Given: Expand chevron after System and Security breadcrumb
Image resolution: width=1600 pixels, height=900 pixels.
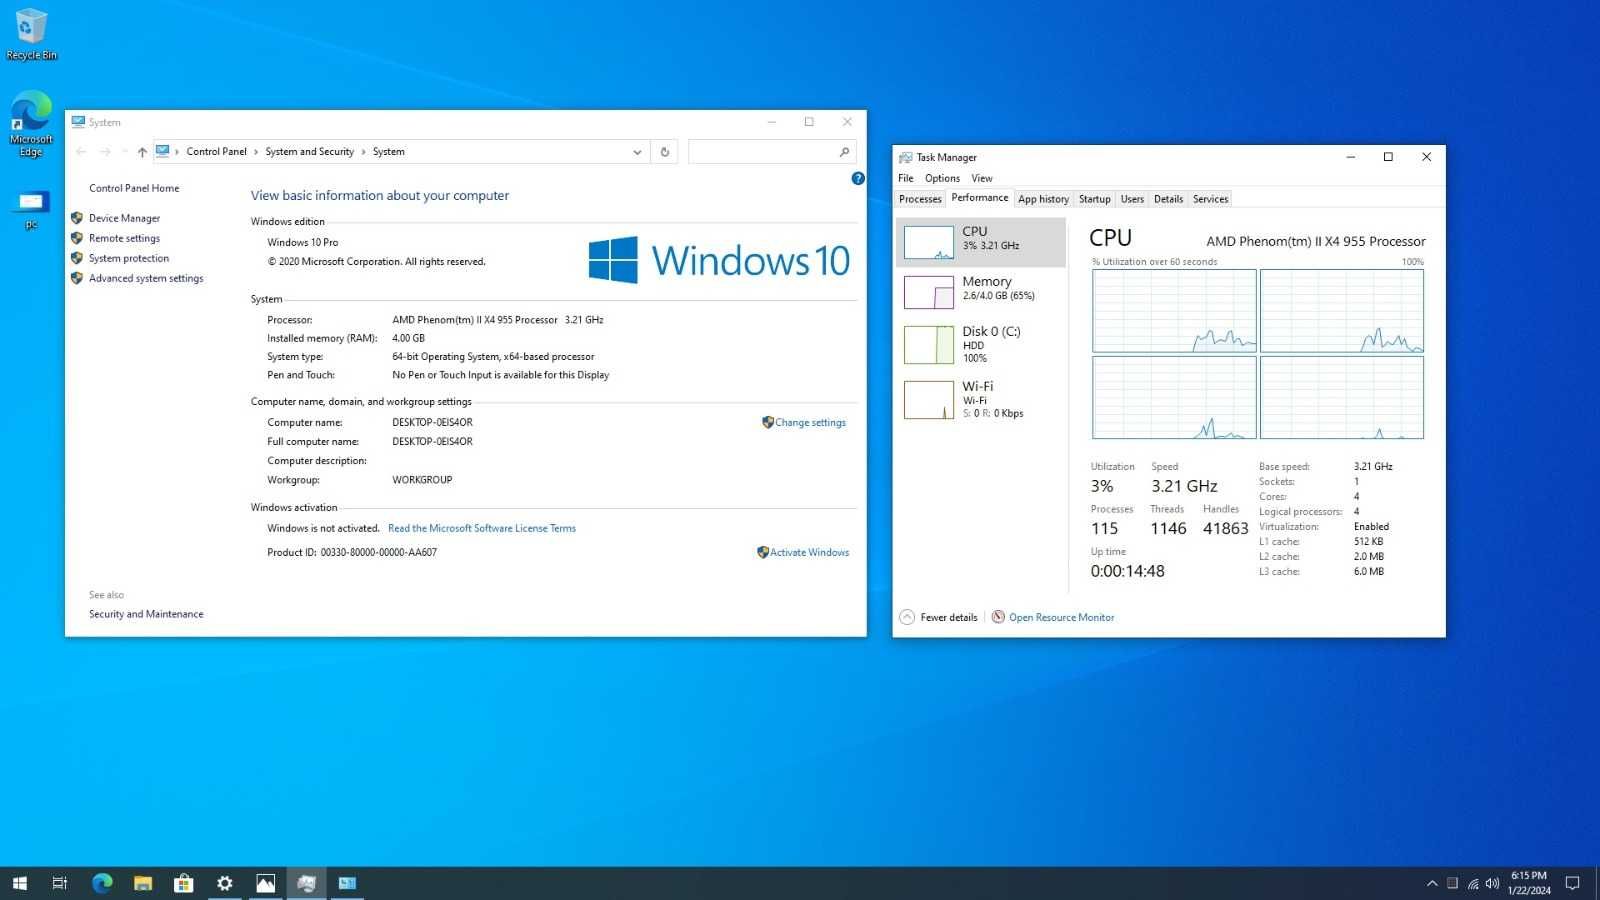Looking at the screenshot, I should (x=363, y=152).
